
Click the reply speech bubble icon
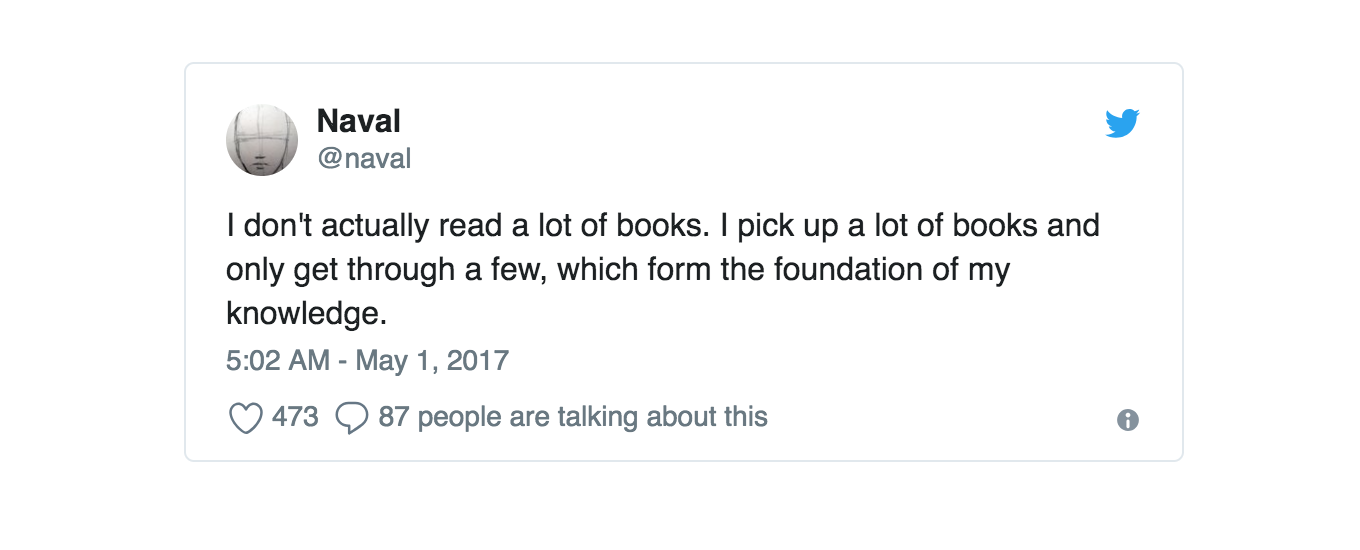click(x=352, y=417)
